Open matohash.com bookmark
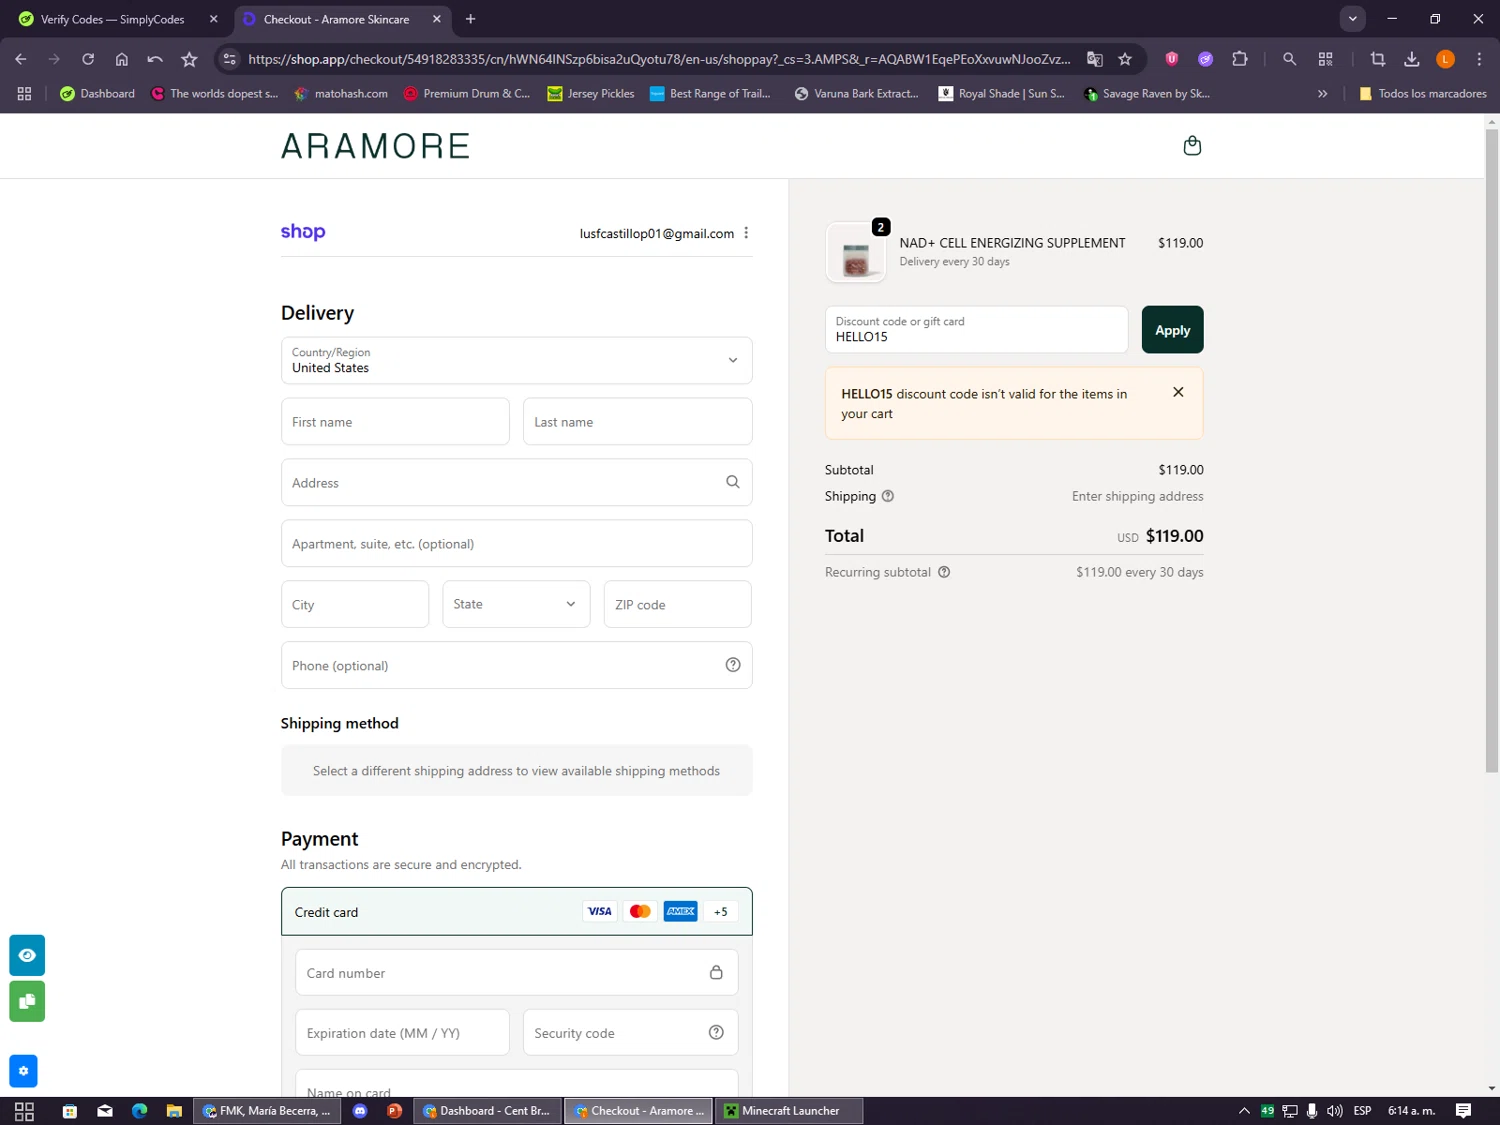 pos(341,93)
